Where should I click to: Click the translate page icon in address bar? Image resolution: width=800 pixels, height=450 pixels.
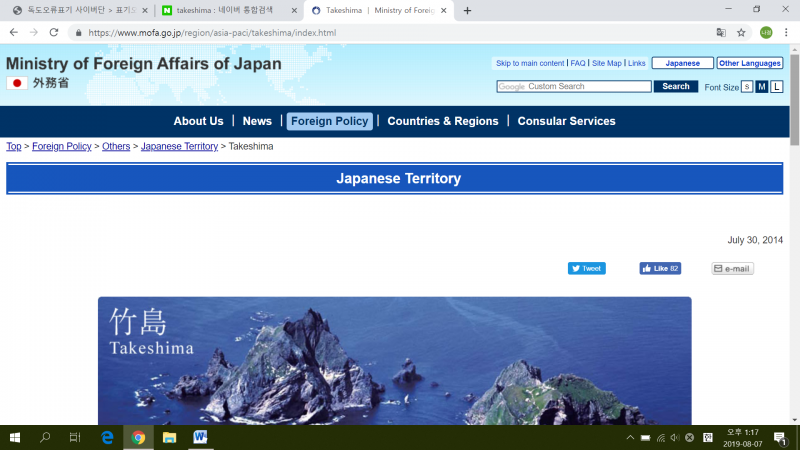[x=721, y=32]
